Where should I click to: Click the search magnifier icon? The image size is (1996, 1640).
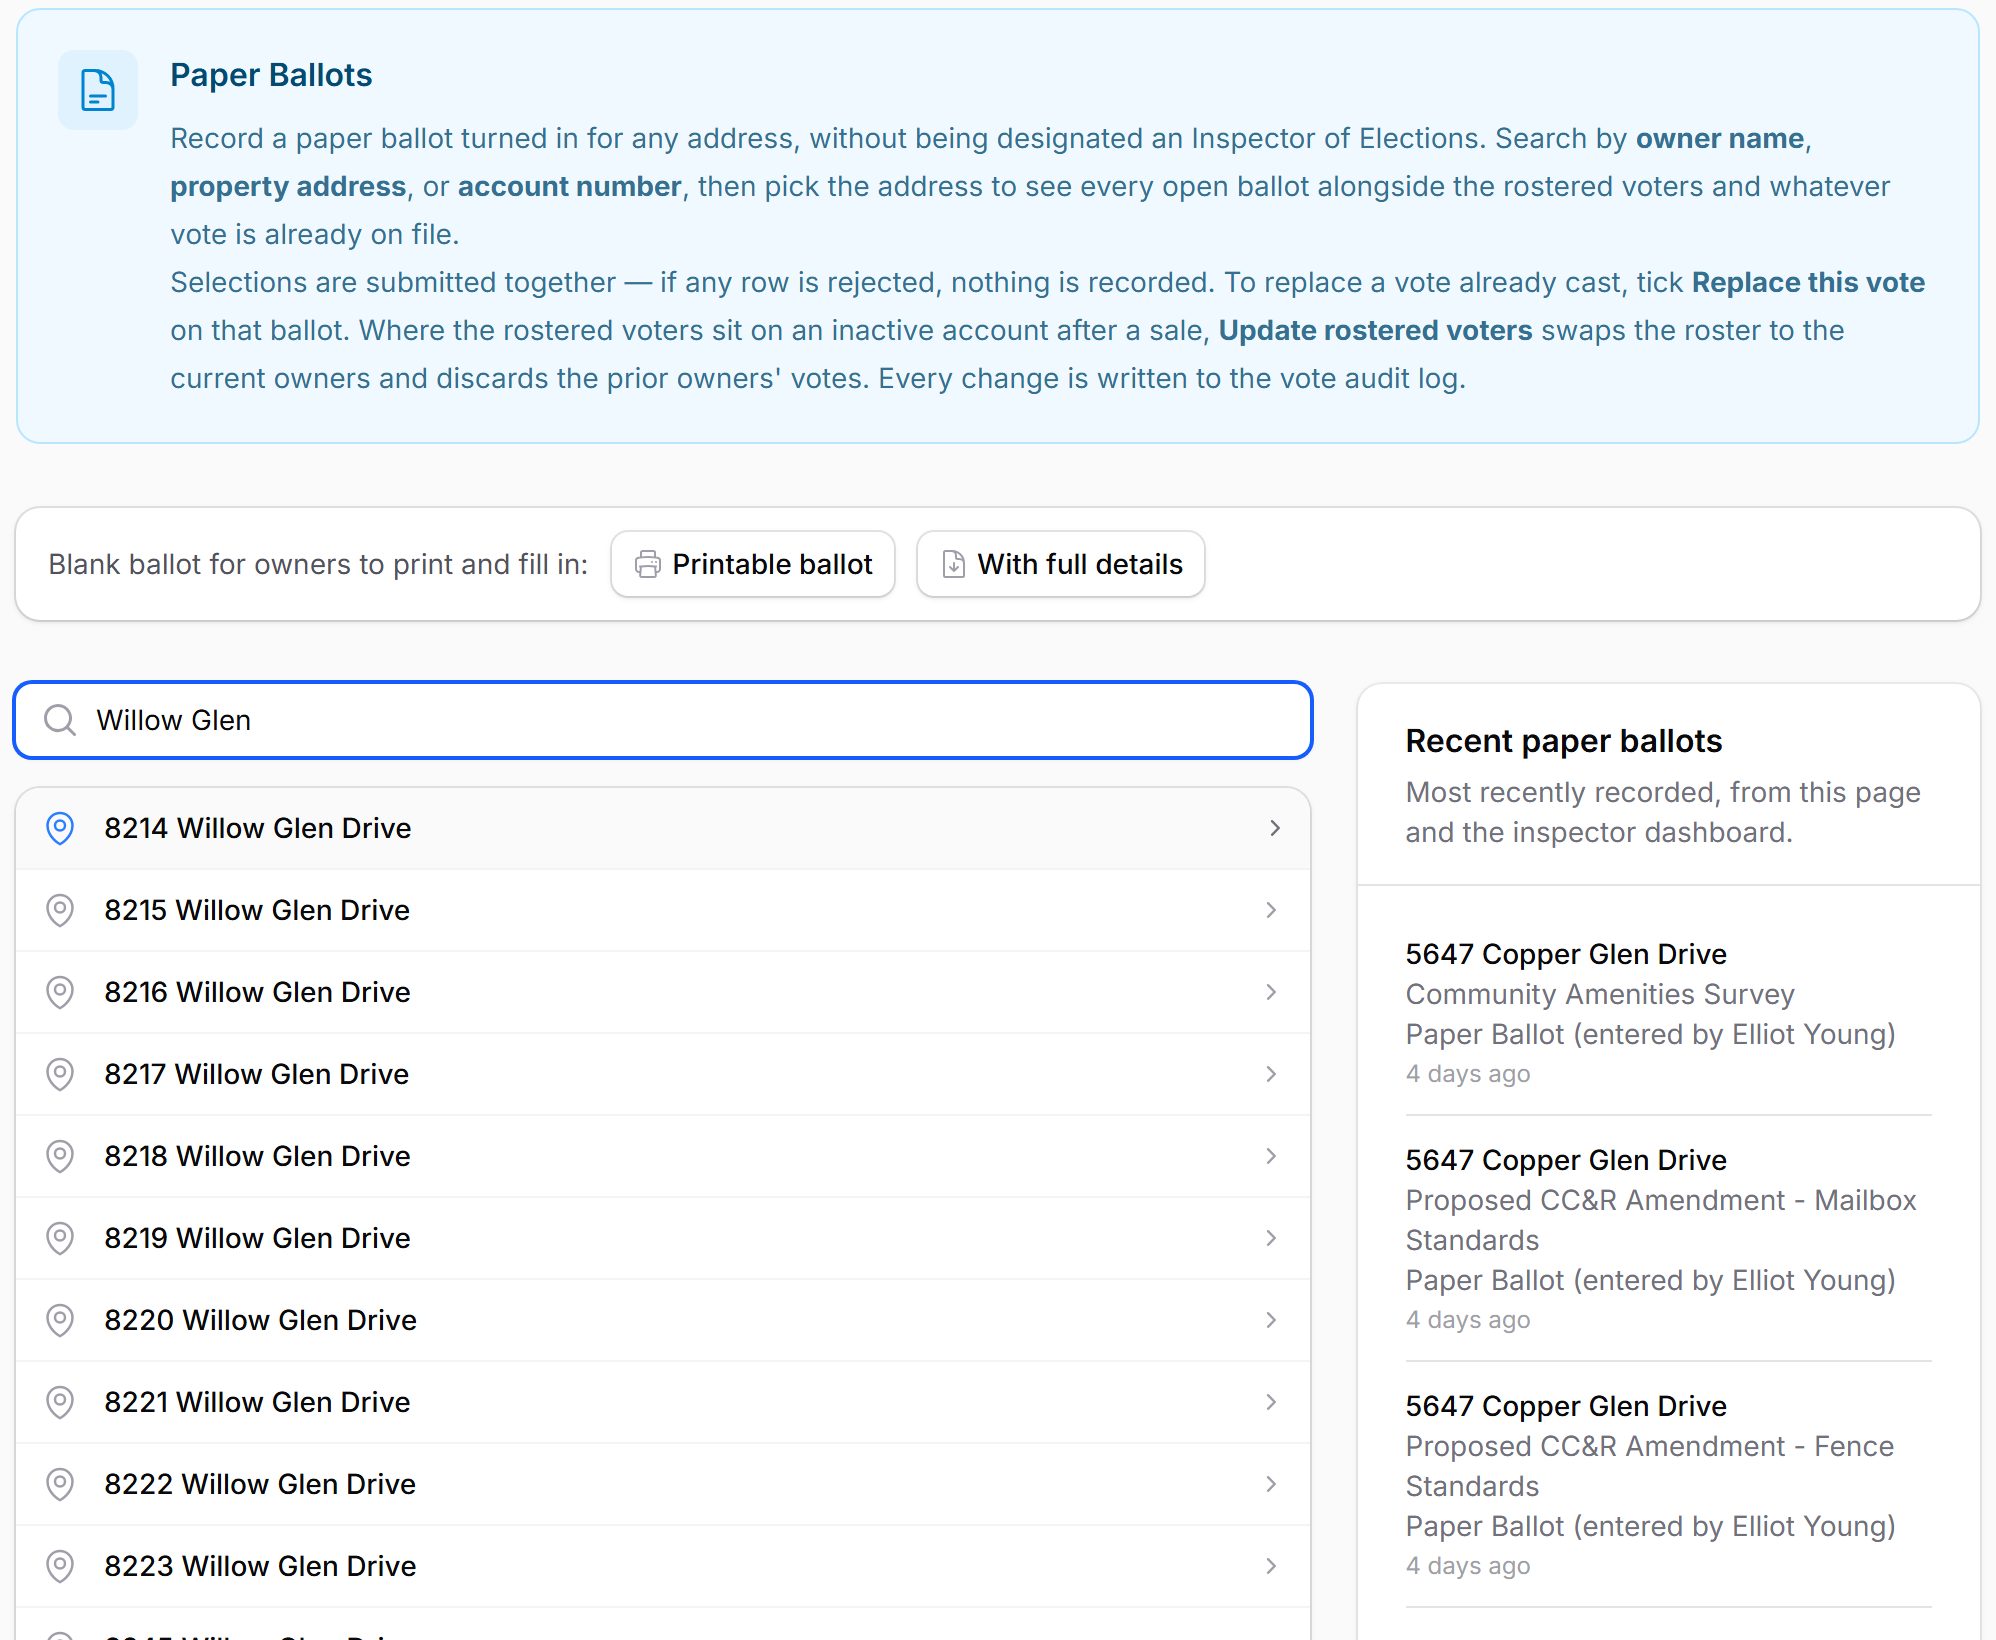coord(60,720)
